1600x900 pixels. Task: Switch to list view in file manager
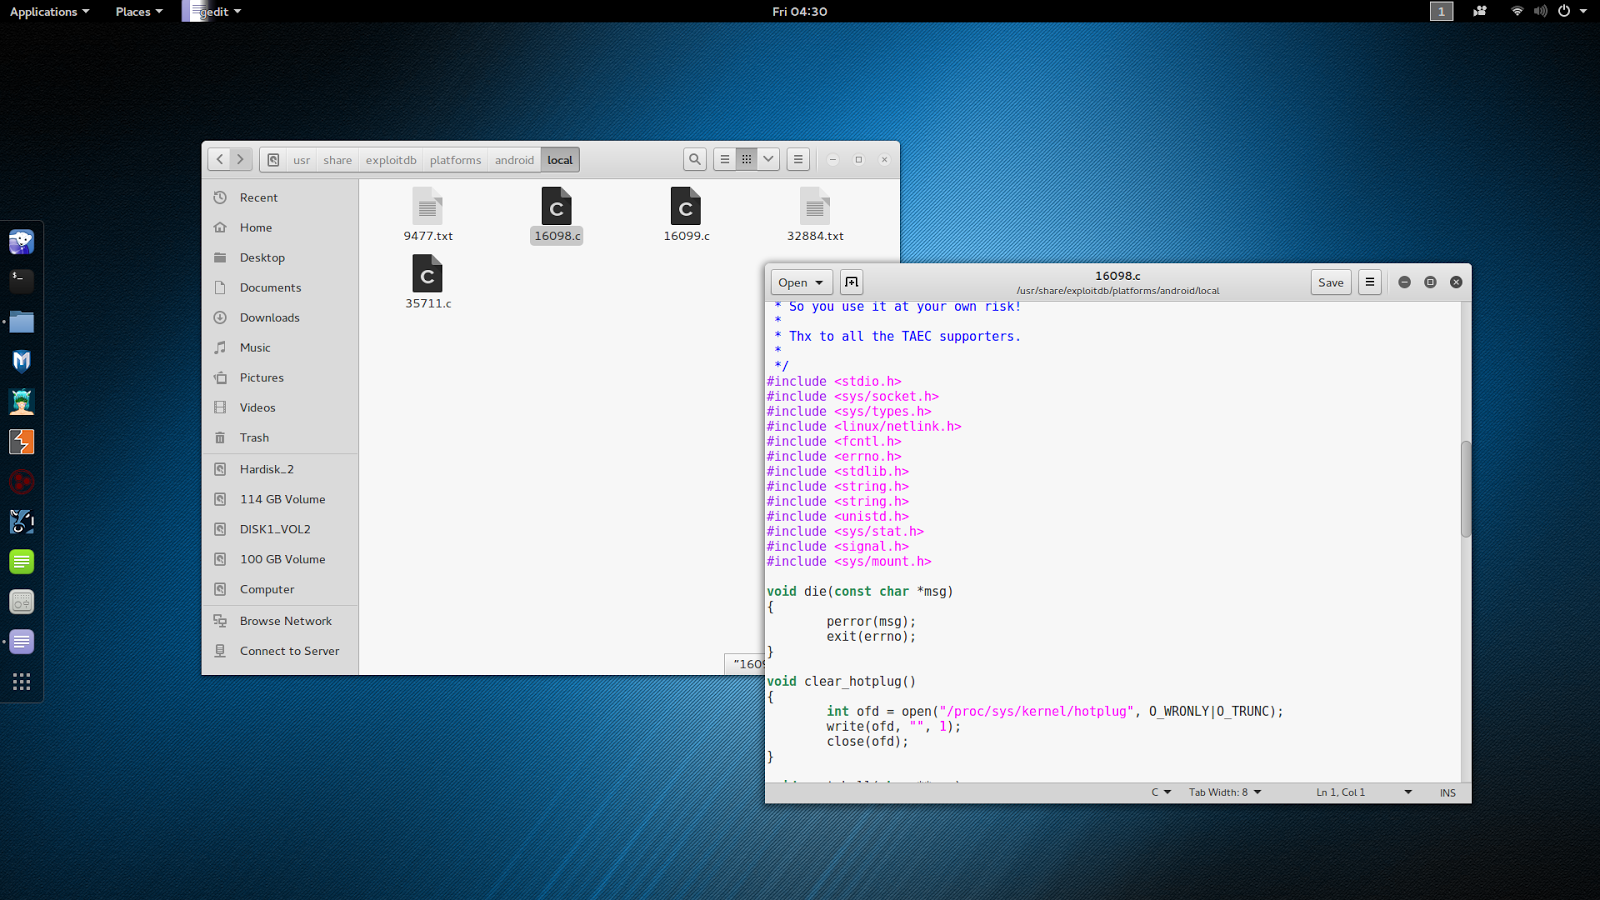pos(723,158)
